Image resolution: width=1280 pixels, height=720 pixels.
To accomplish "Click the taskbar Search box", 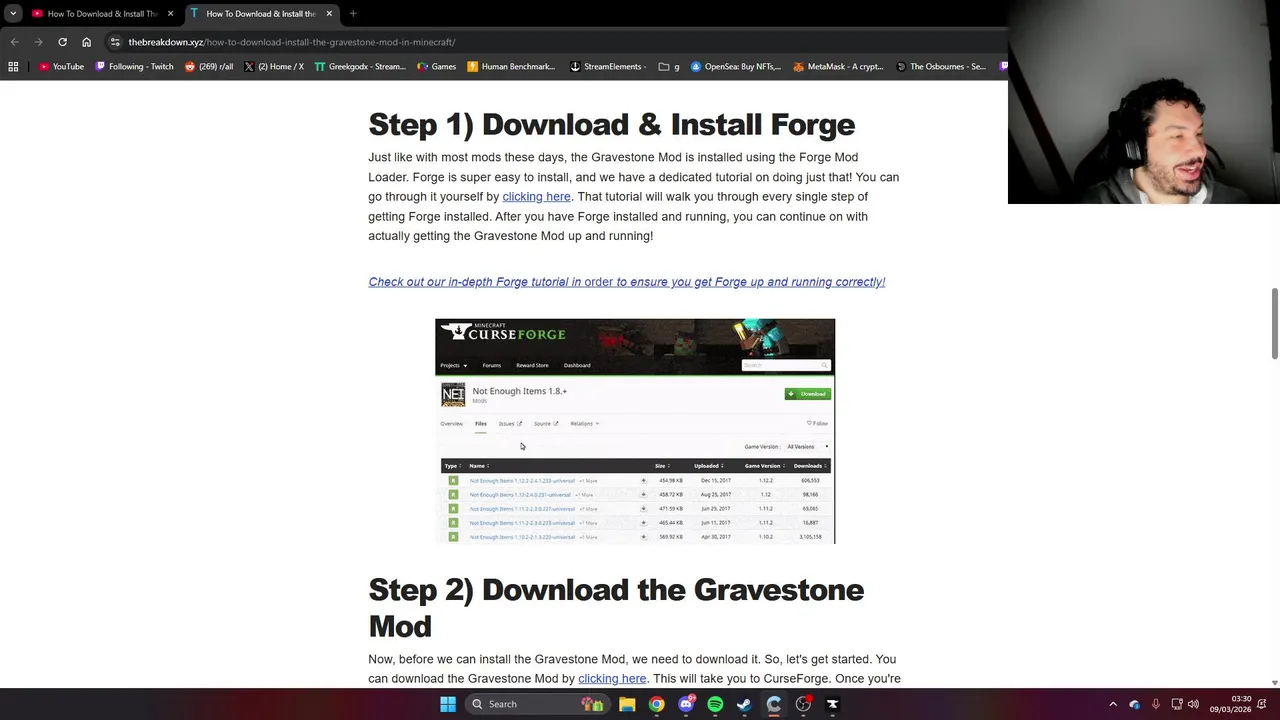I will click(536, 704).
